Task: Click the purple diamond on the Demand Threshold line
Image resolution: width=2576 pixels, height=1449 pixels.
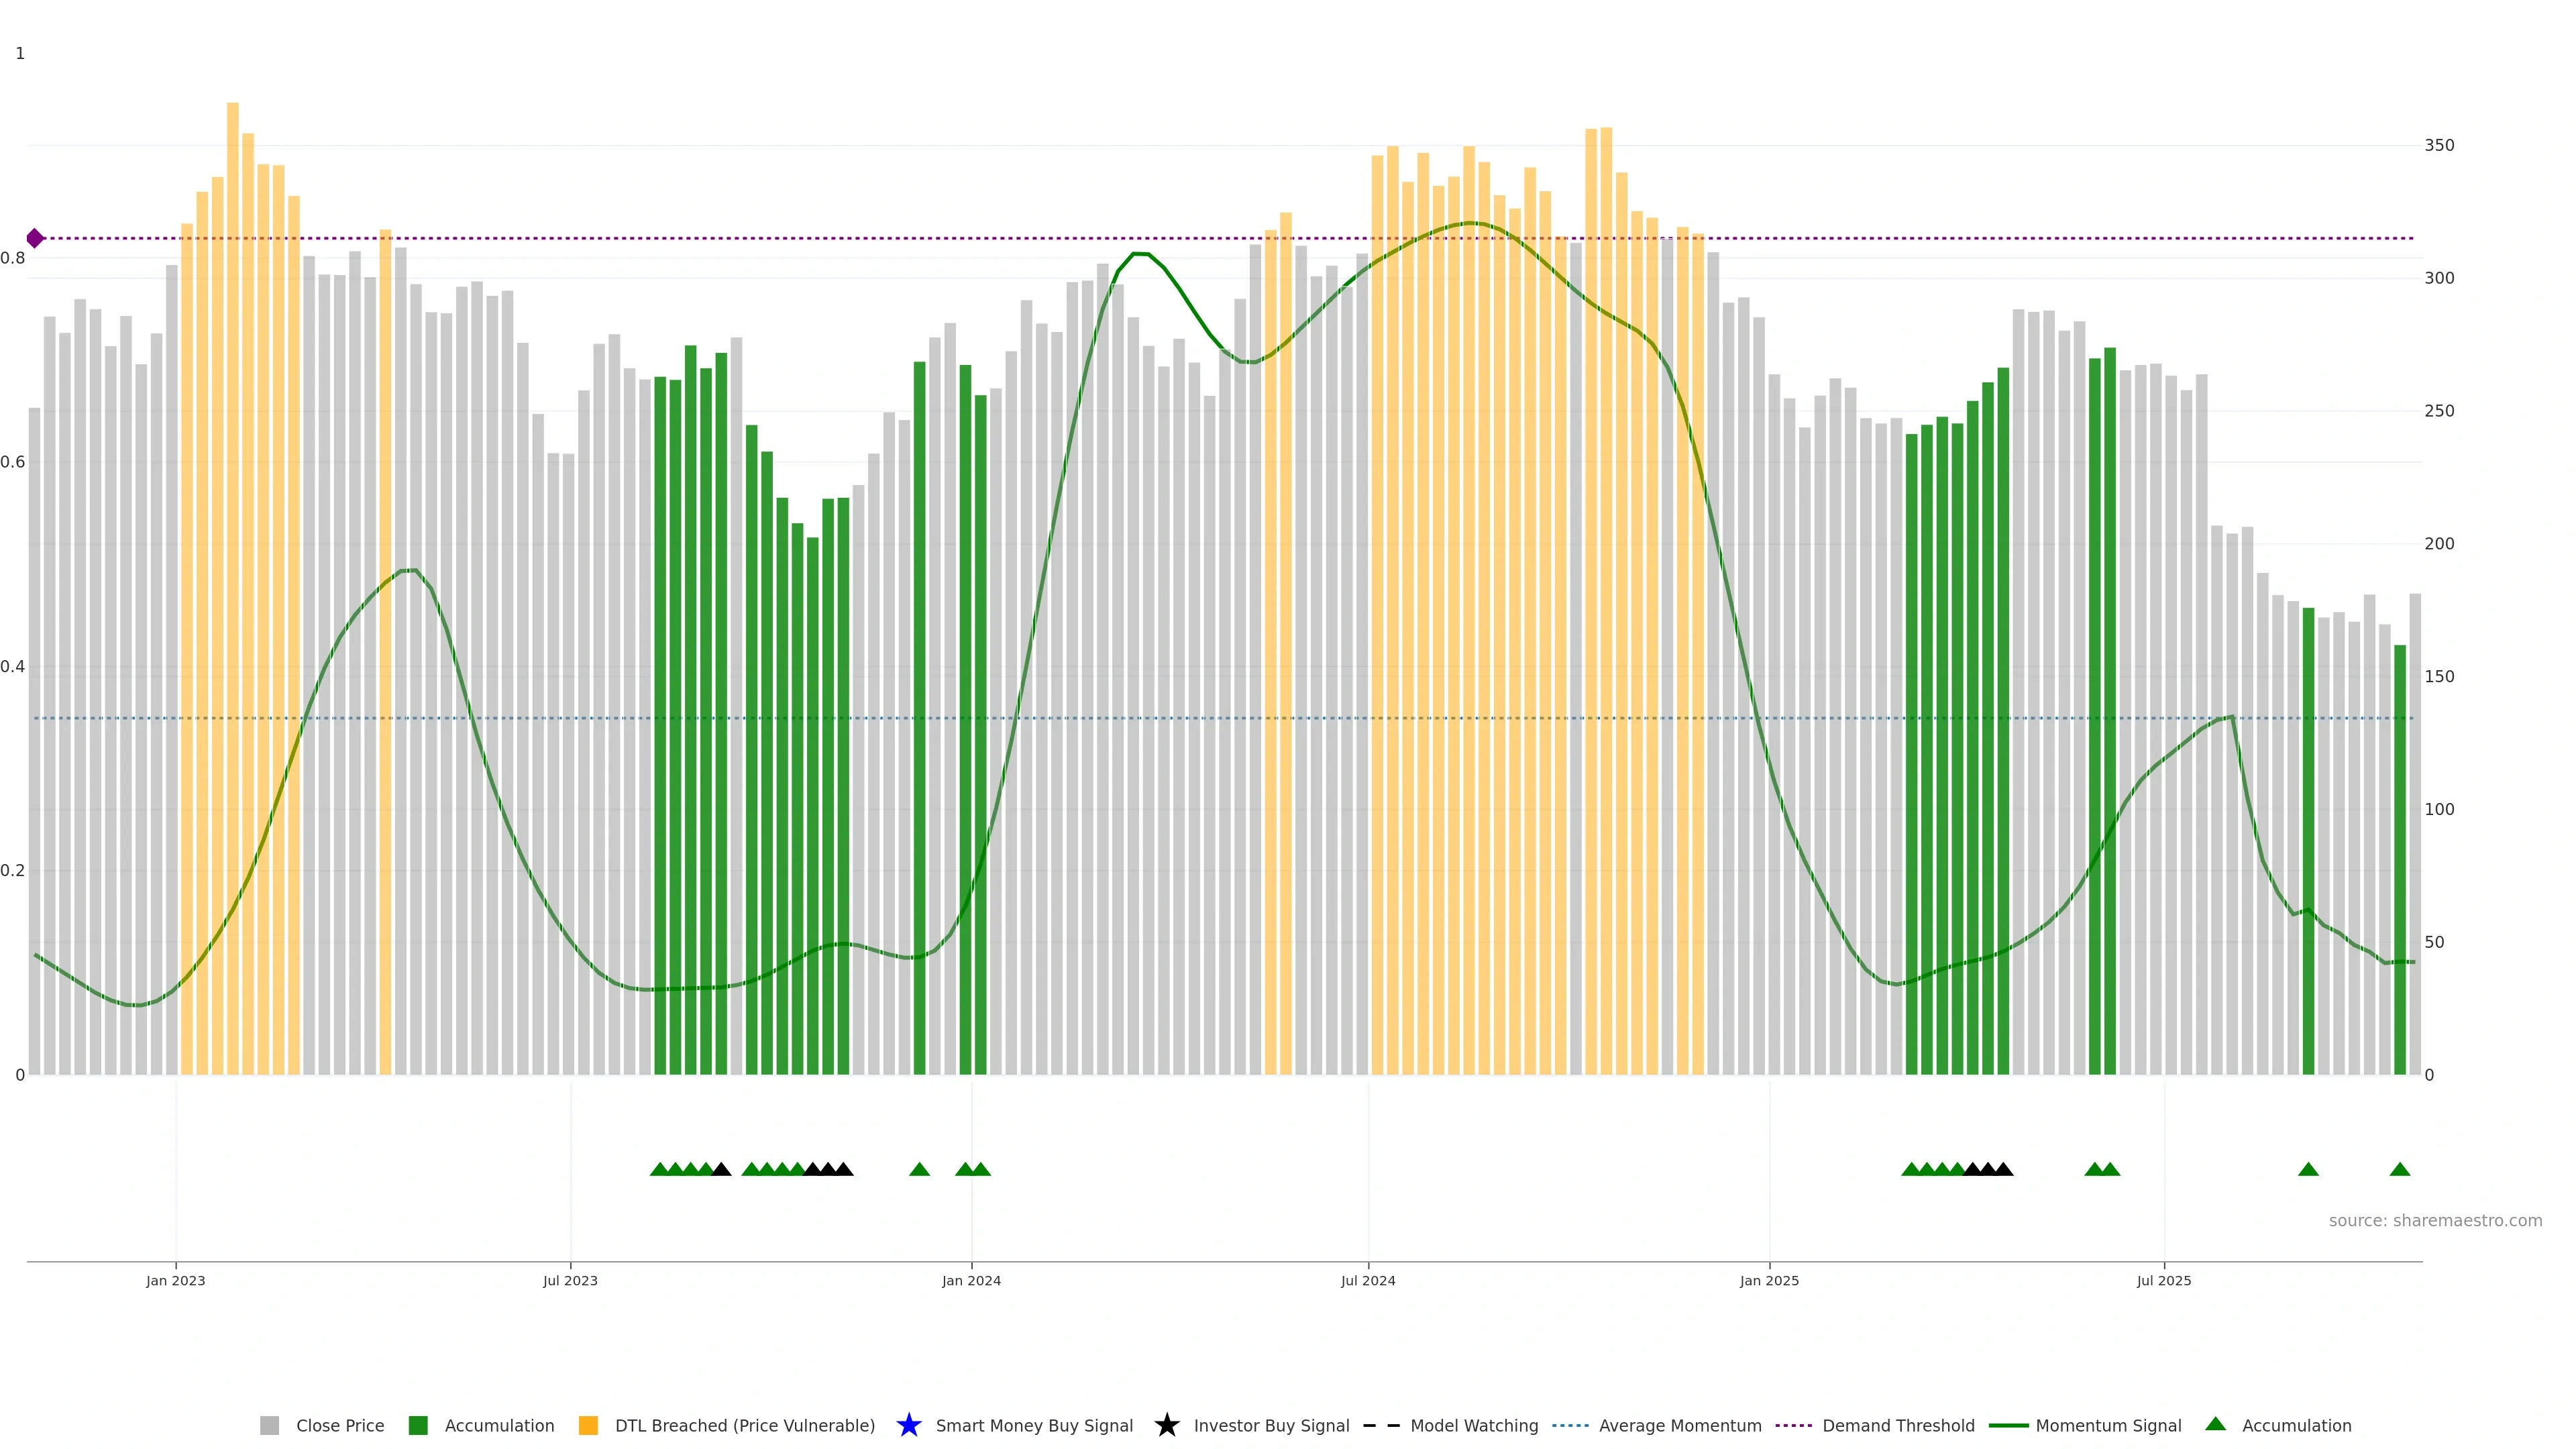Action: click(35, 238)
